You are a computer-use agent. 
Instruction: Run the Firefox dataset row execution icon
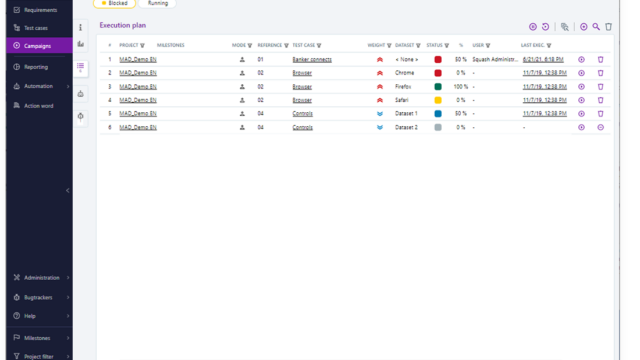[x=581, y=87]
